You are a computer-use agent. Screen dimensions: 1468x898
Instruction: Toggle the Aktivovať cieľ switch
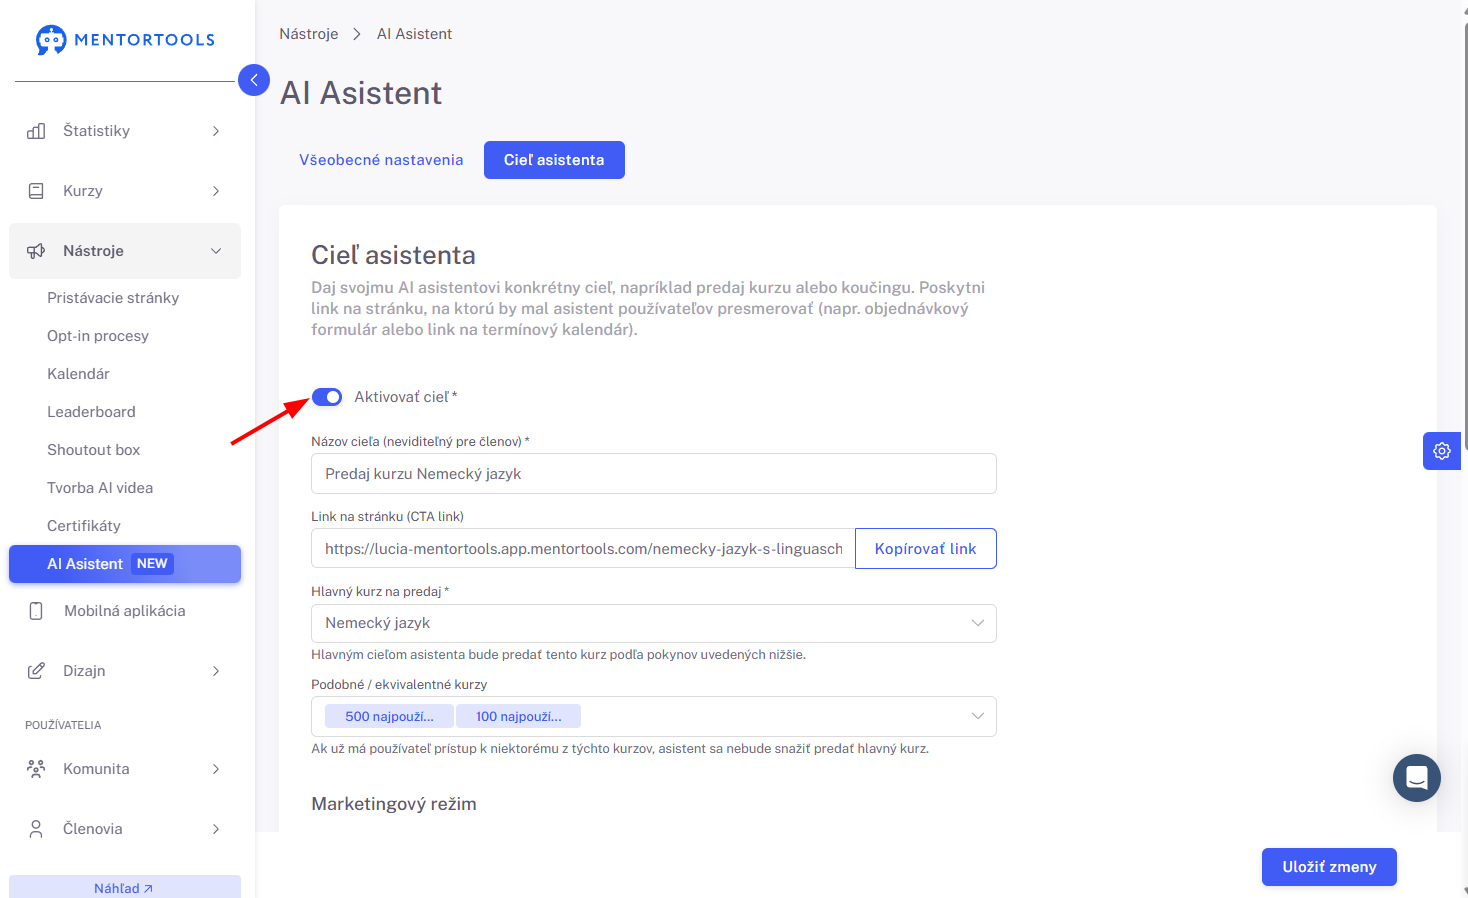pyautogui.click(x=327, y=397)
